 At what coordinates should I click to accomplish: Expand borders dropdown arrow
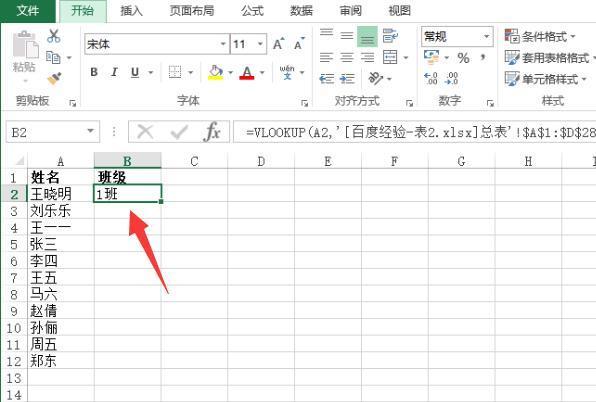[191, 72]
